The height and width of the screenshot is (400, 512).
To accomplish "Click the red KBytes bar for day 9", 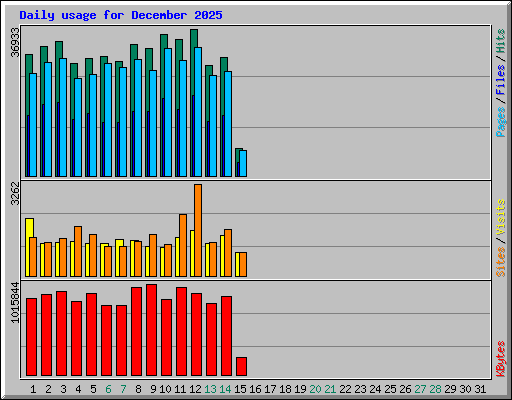I will click(151, 330).
